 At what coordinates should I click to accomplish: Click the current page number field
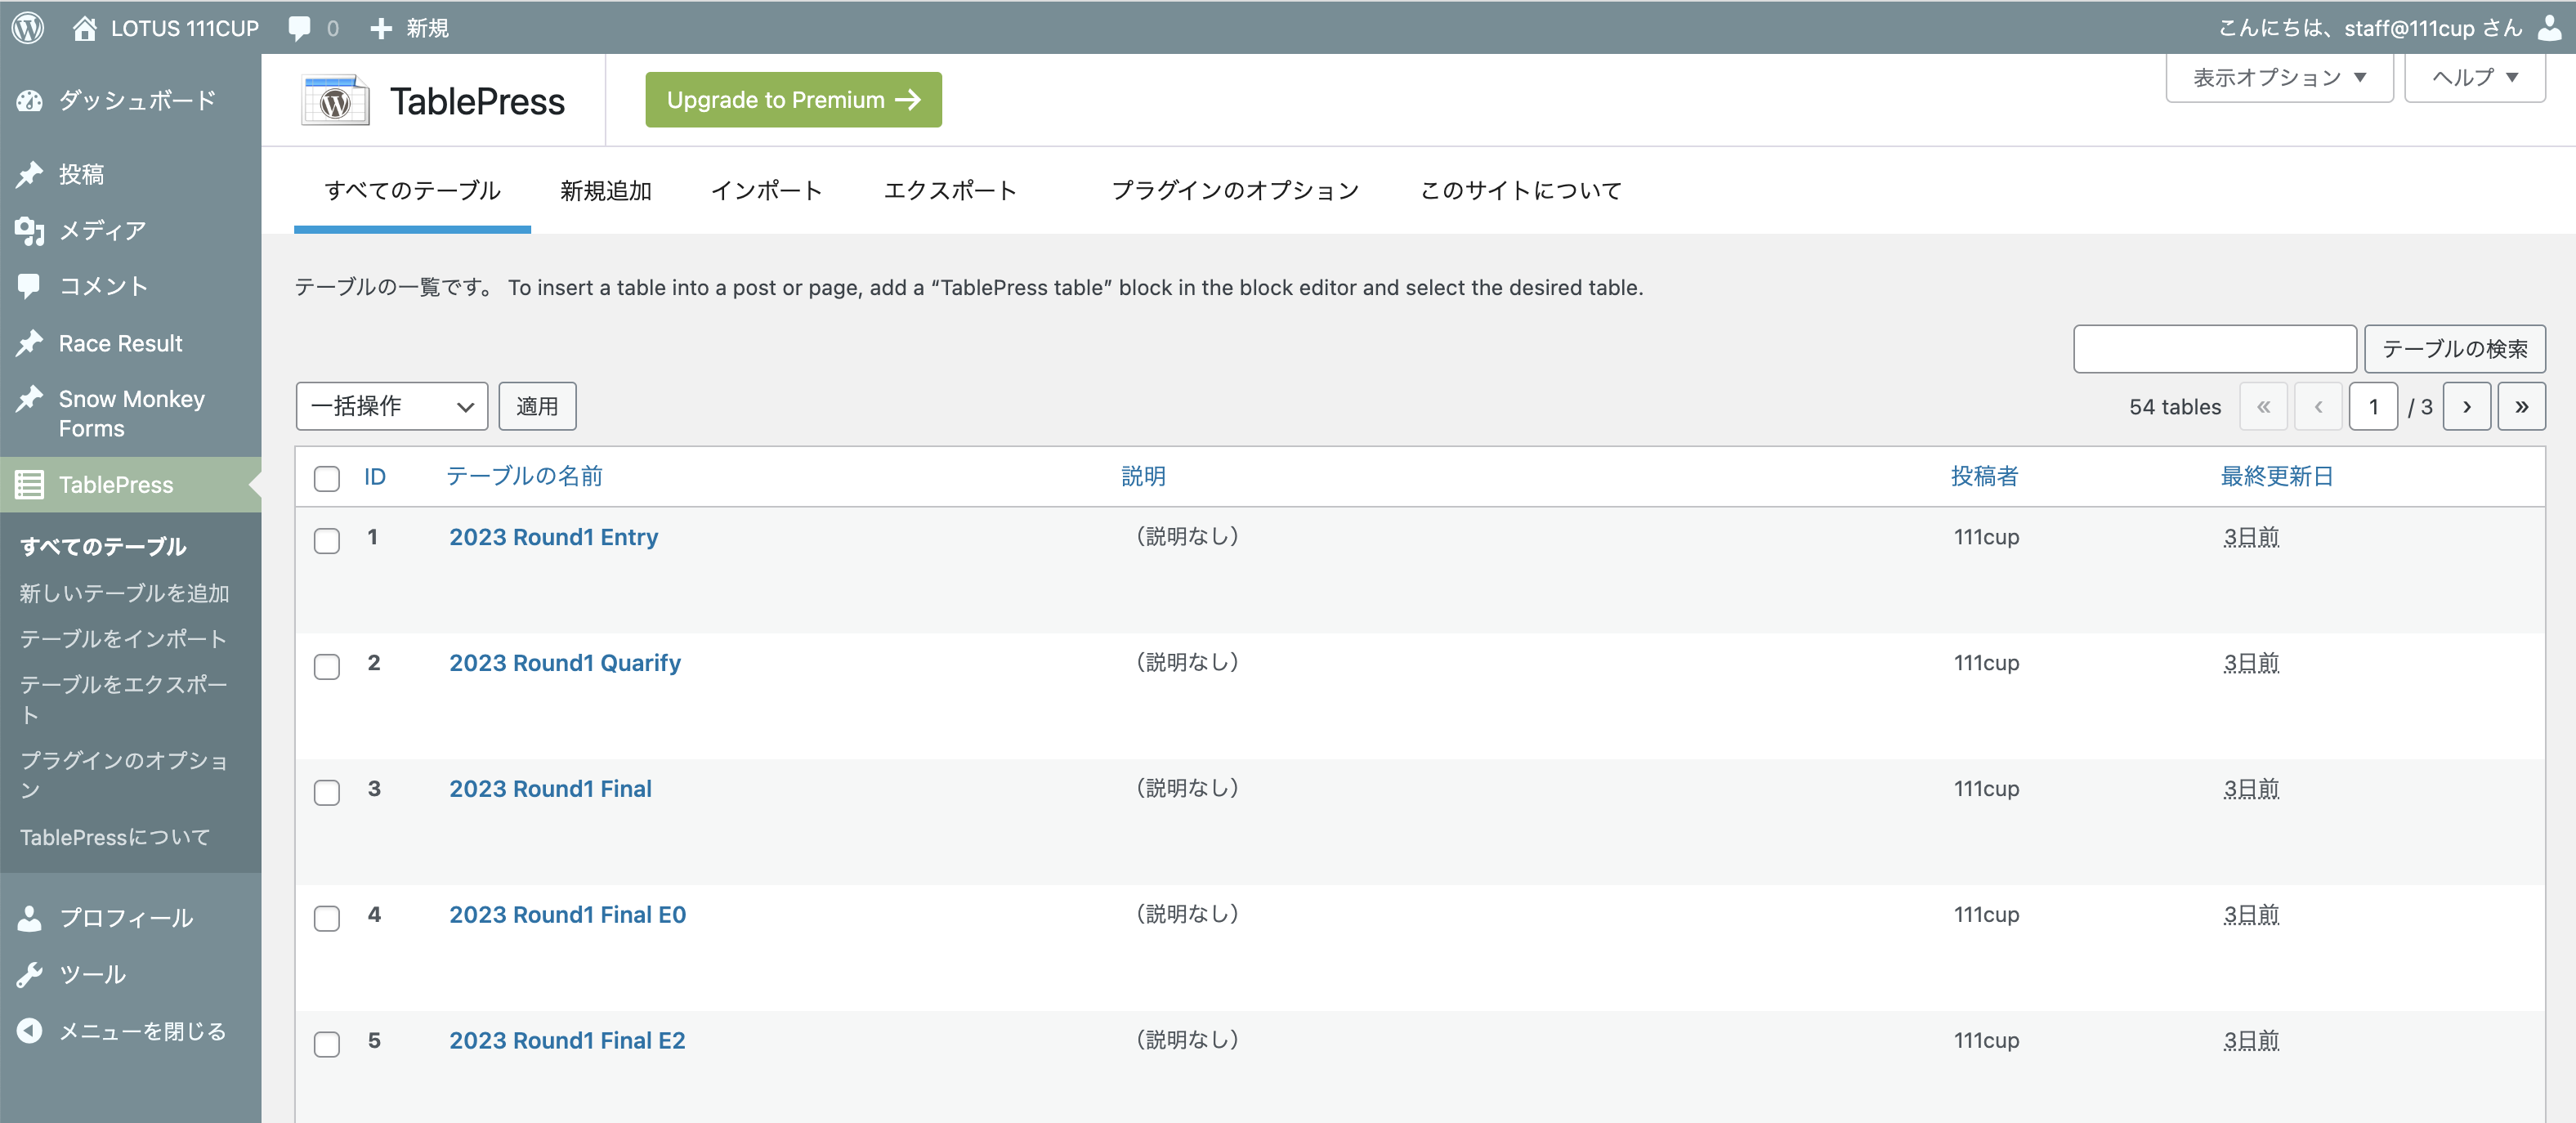click(x=2373, y=406)
